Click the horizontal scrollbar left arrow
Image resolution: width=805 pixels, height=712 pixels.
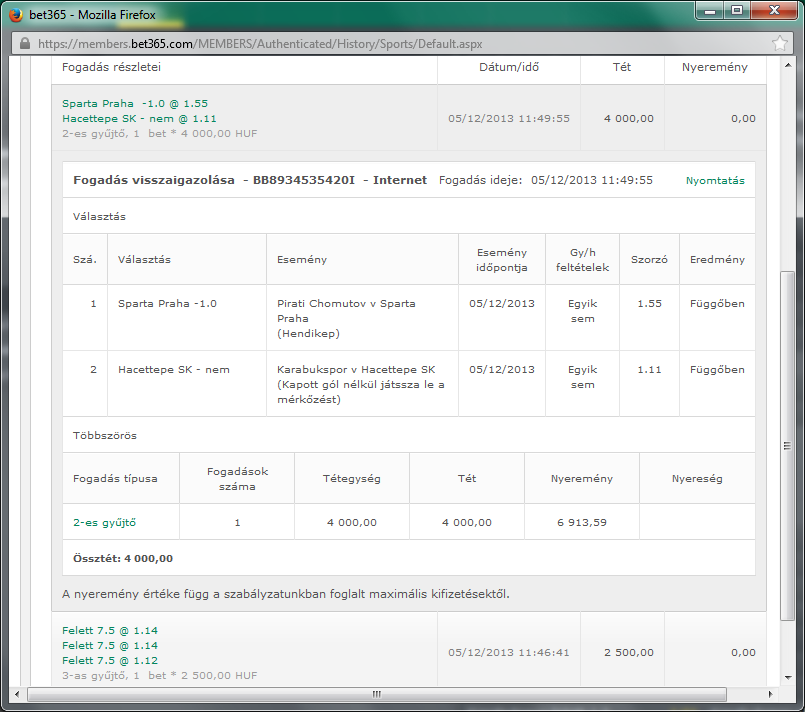[x=17, y=695]
